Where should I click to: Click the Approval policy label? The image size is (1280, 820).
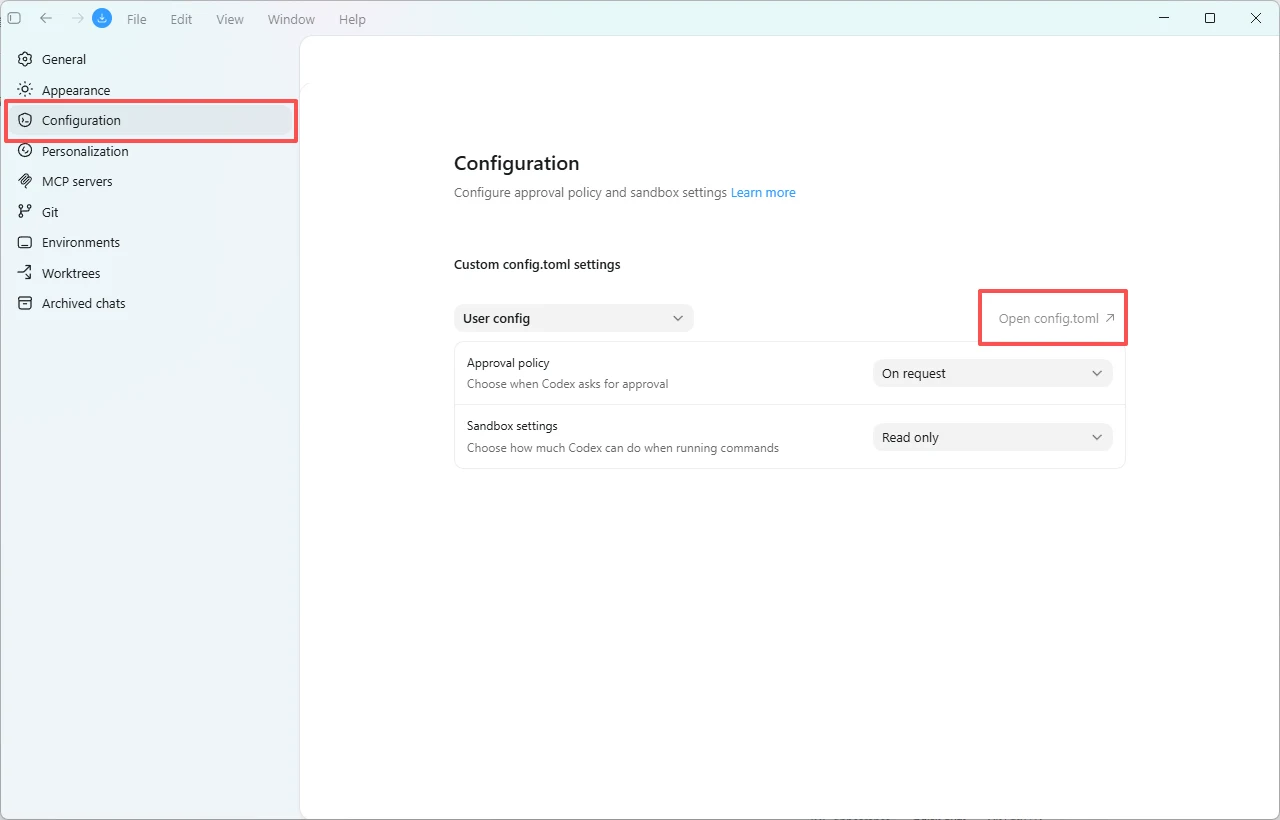[x=508, y=363]
